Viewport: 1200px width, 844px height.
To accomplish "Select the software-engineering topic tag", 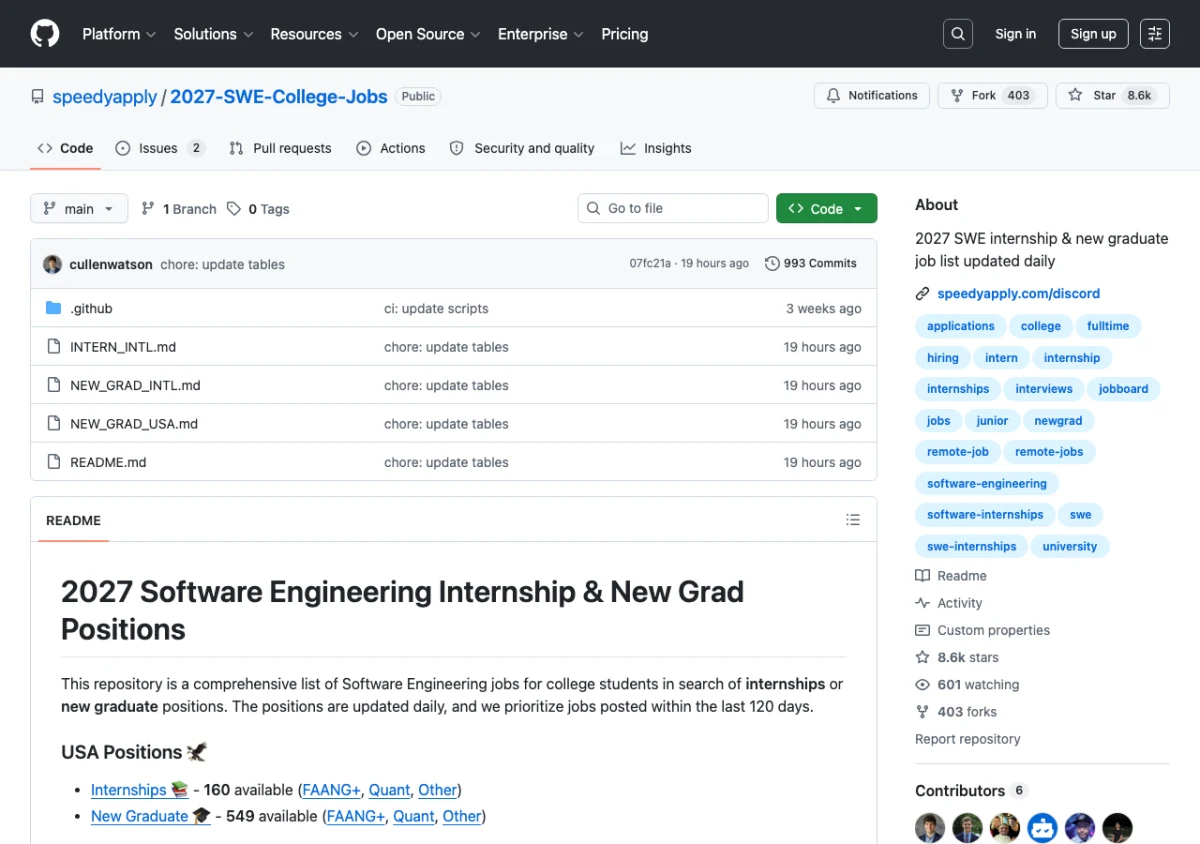I will (x=987, y=484).
